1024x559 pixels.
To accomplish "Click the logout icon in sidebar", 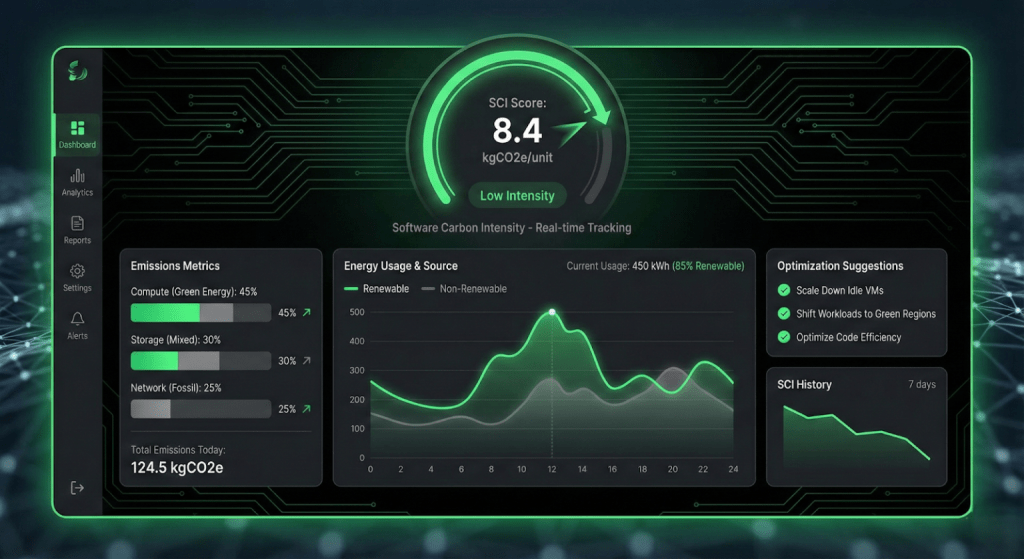I will [x=77, y=488].
